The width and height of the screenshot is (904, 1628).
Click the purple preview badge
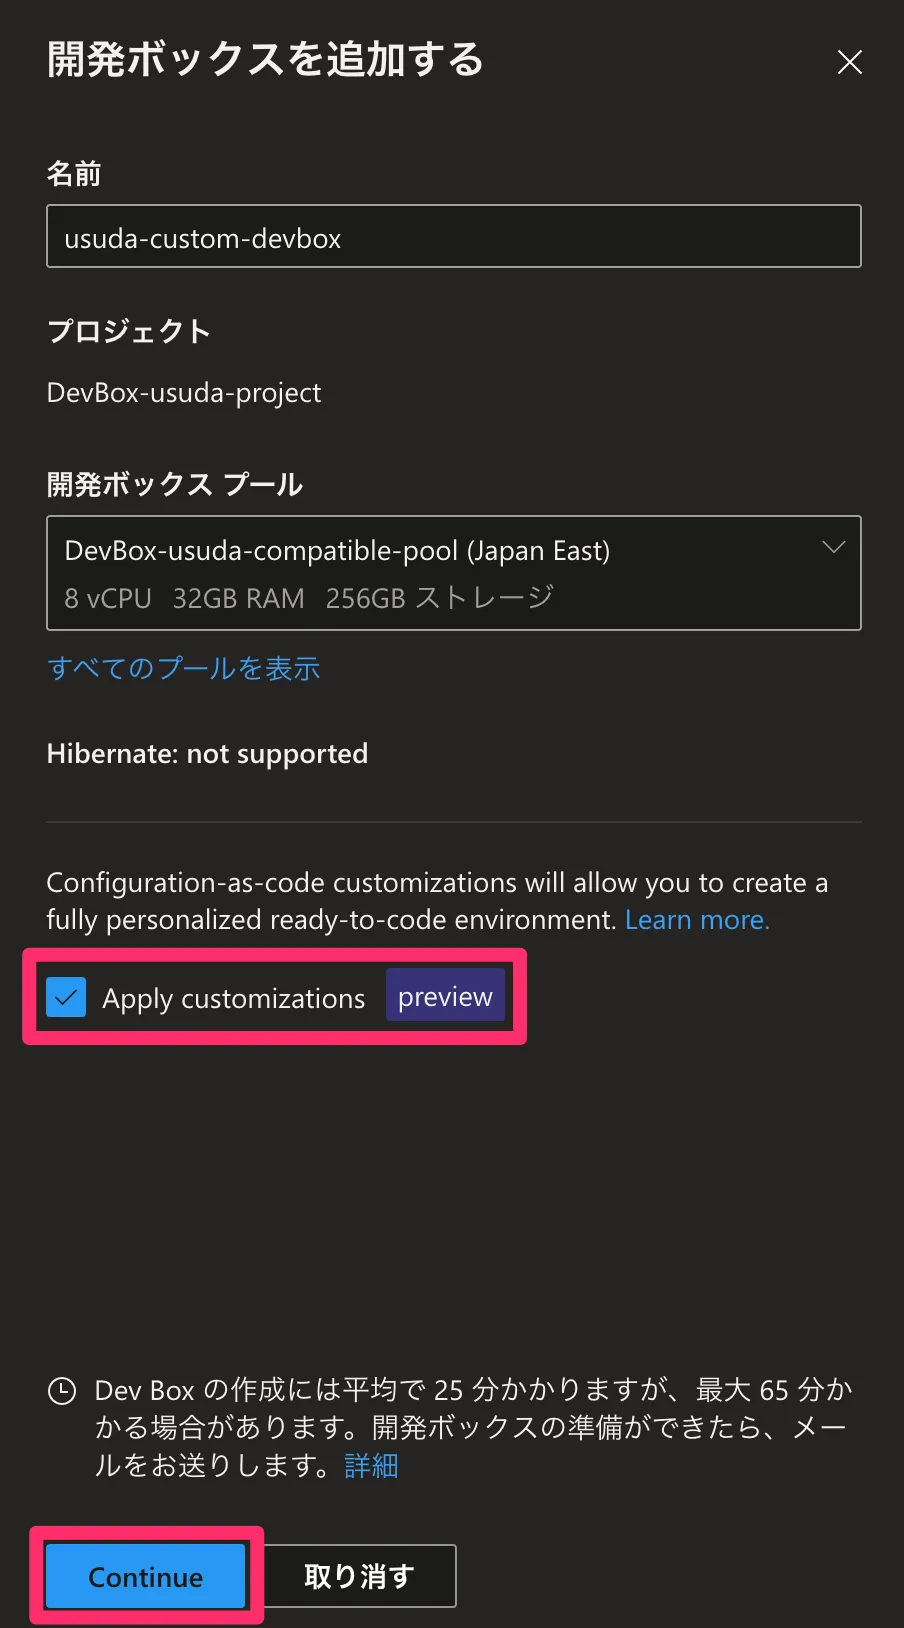pyautogui.click(x=445, y=996)
